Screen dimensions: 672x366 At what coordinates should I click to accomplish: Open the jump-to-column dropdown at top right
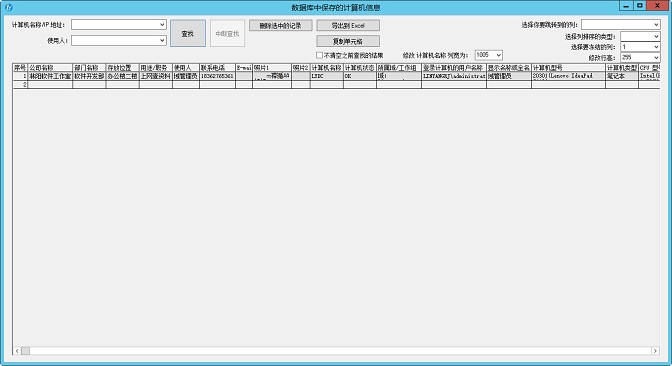point(621,25)
